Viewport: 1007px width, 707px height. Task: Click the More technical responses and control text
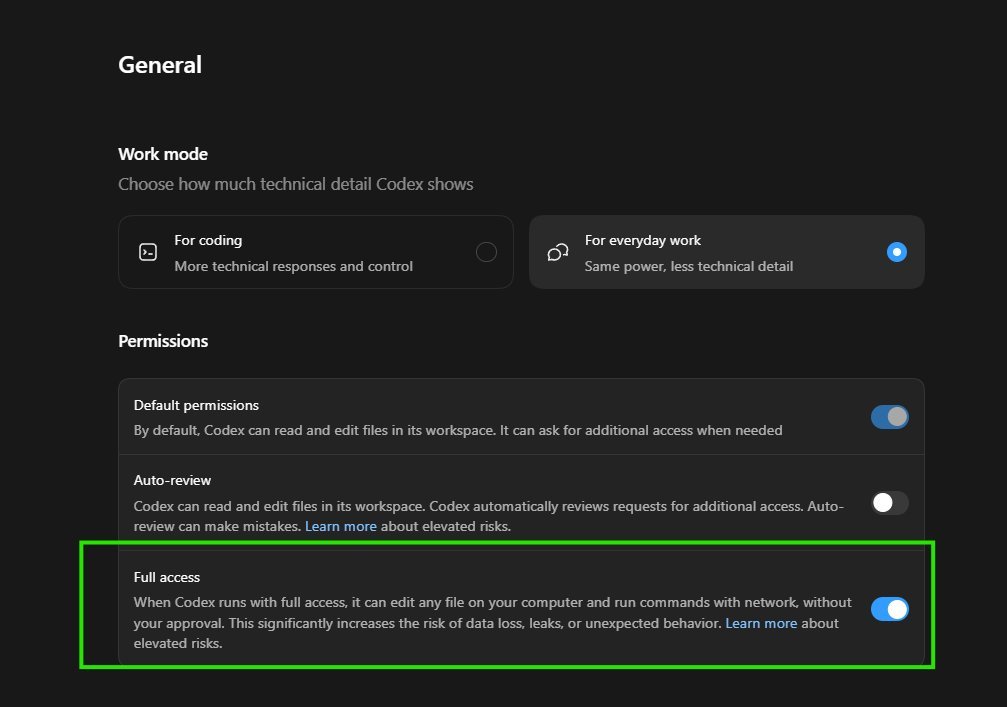click(293, 266)
